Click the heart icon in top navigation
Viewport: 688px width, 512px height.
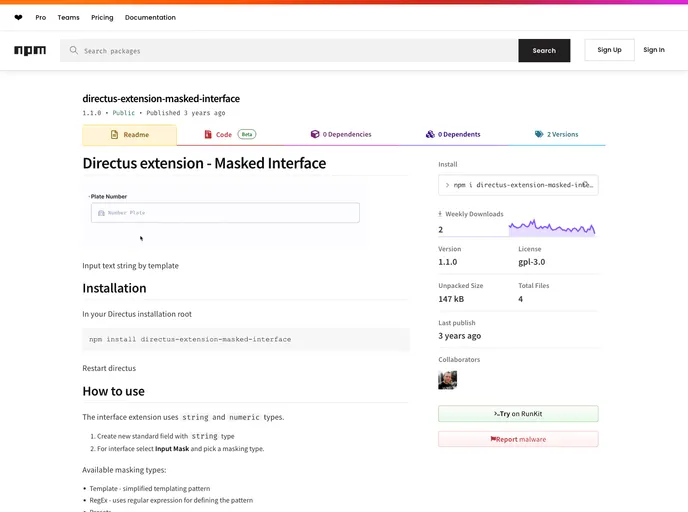18,18
